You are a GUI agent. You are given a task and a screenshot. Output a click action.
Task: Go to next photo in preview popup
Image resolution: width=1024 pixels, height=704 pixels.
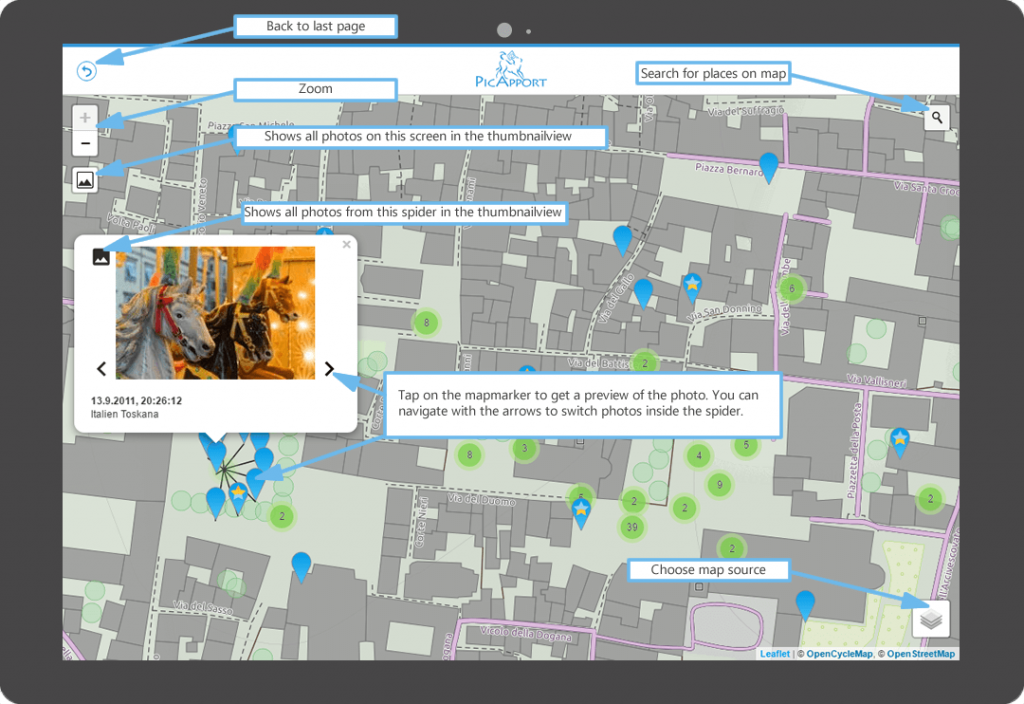[x=329, y=369]
